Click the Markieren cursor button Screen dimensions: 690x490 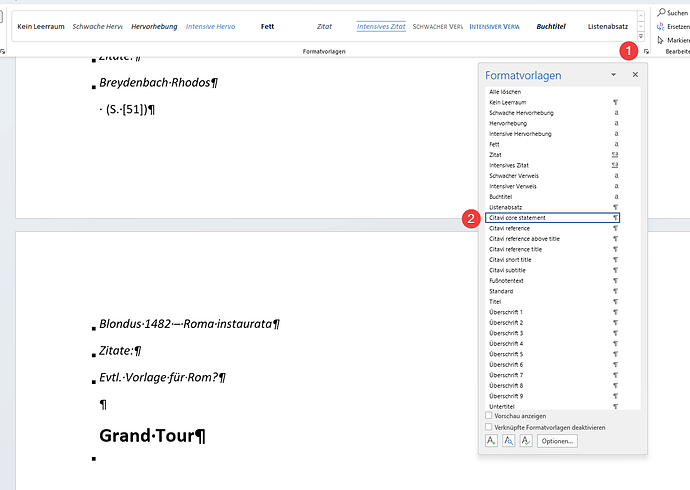pyautogui.click(x=673, y=40)
